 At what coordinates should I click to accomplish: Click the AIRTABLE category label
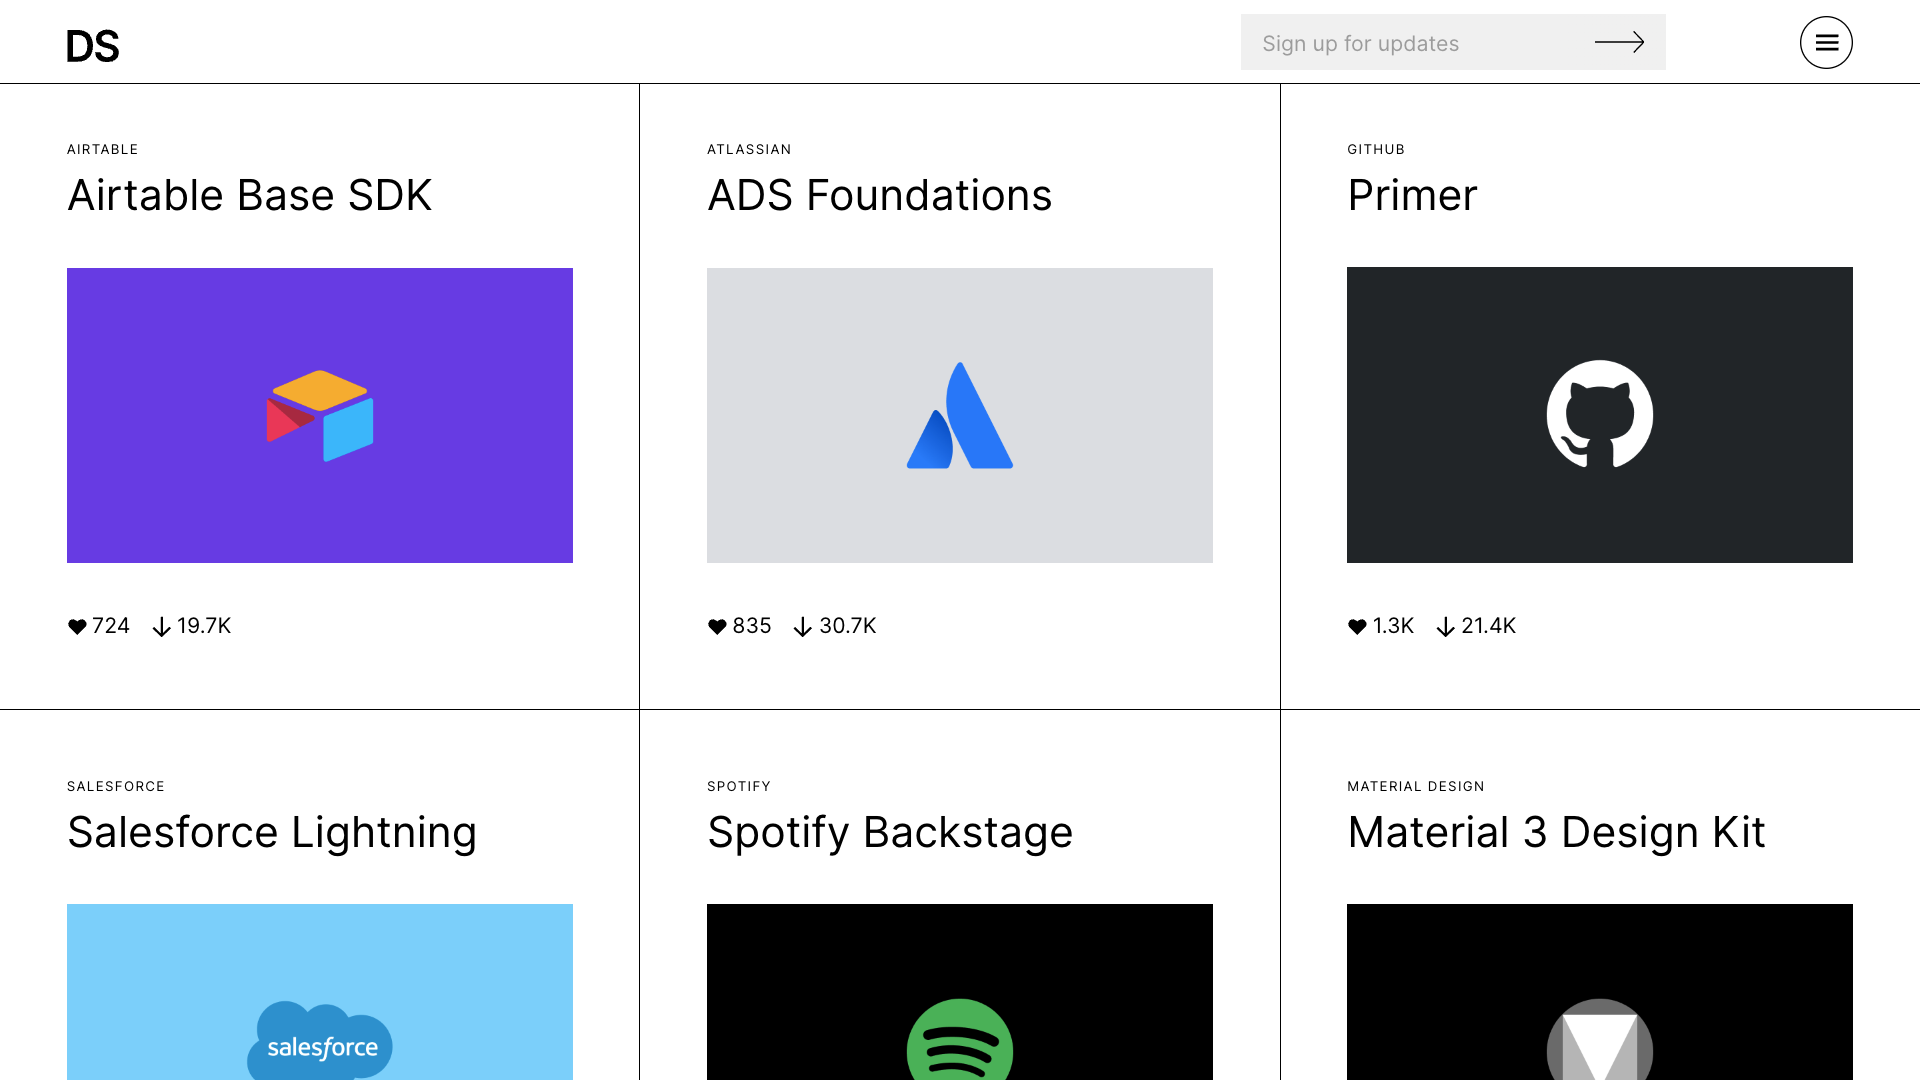pyautogui.click(x=103, y=149)
